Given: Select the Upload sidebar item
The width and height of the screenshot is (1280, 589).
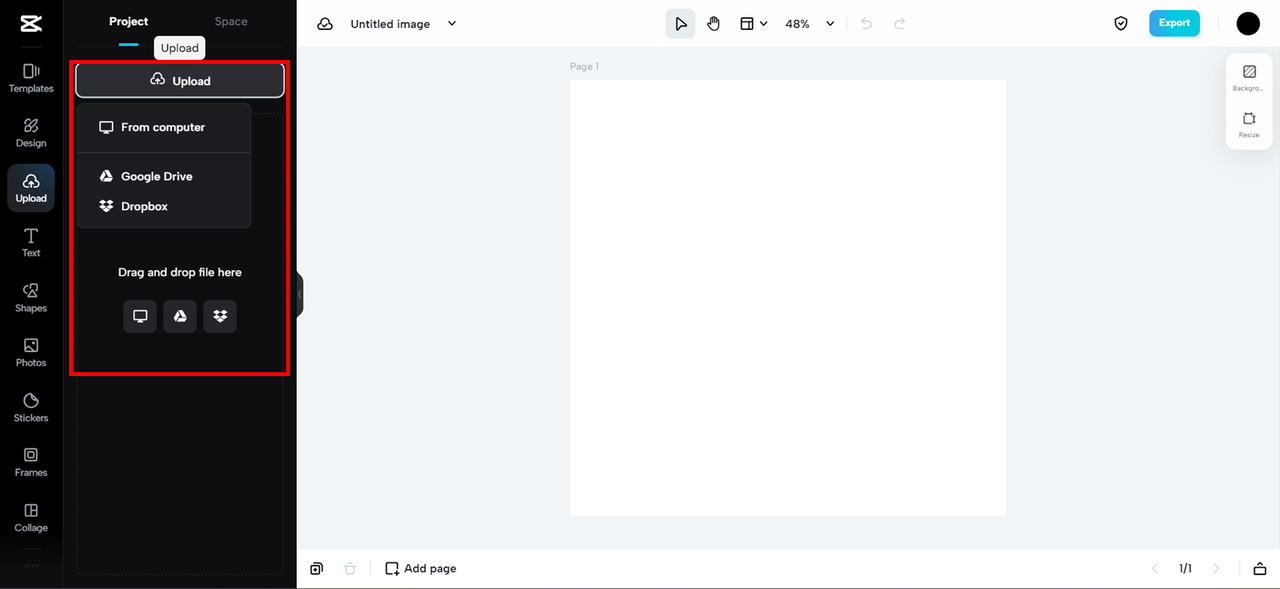Looking at the screenshot, I should coord(31,188).
